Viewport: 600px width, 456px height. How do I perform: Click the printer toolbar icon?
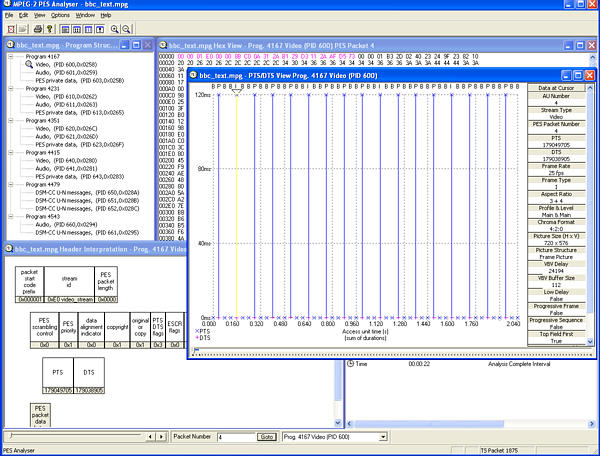38,29
